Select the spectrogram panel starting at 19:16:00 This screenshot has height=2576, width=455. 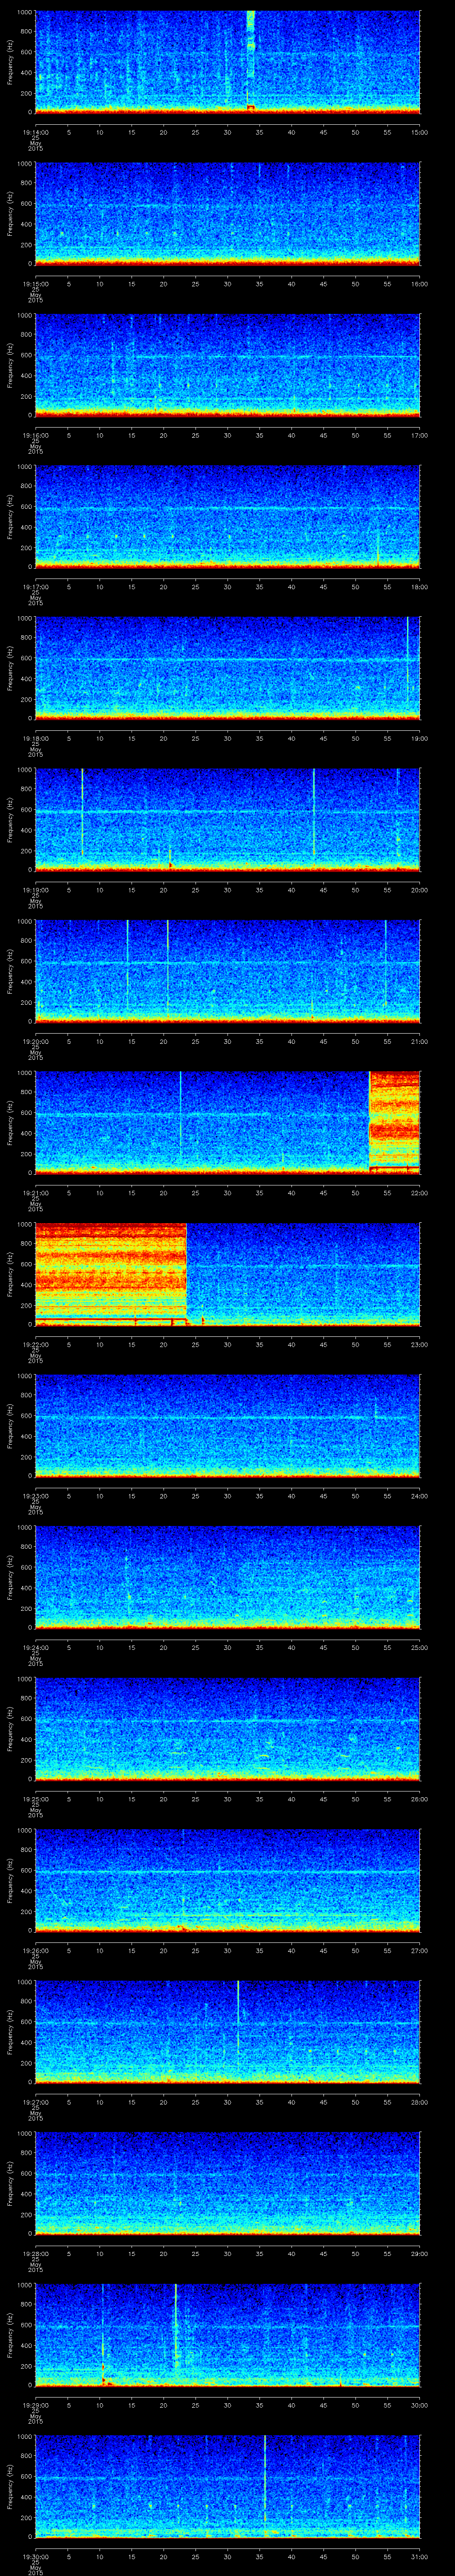227,365
